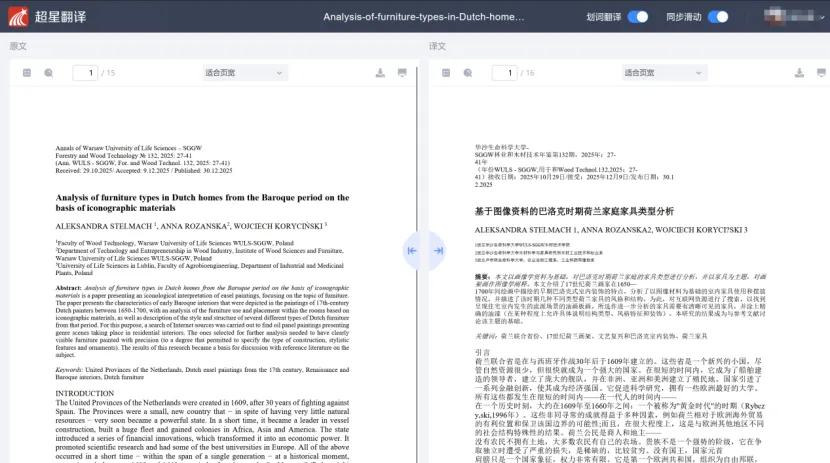The height and width of the screenshot is (463, 830).
Task: Click print icon in original panel
Action: [x=402, y=73]
